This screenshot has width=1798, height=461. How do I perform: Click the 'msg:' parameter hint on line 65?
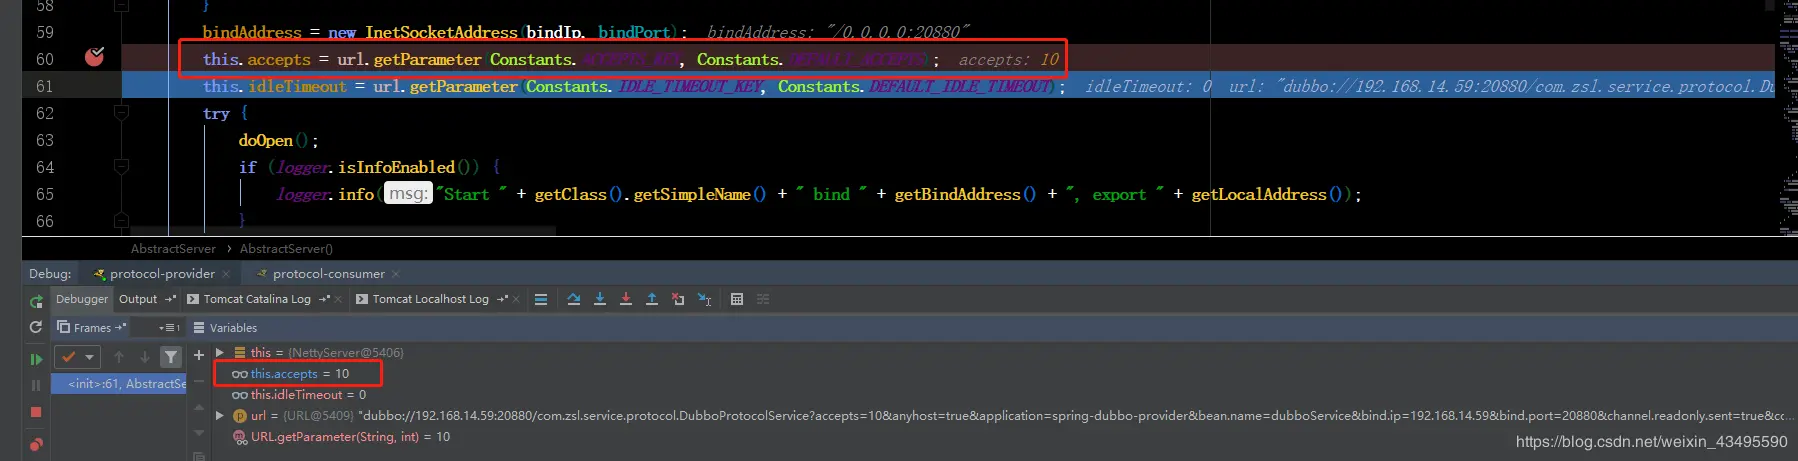point(408,194)
